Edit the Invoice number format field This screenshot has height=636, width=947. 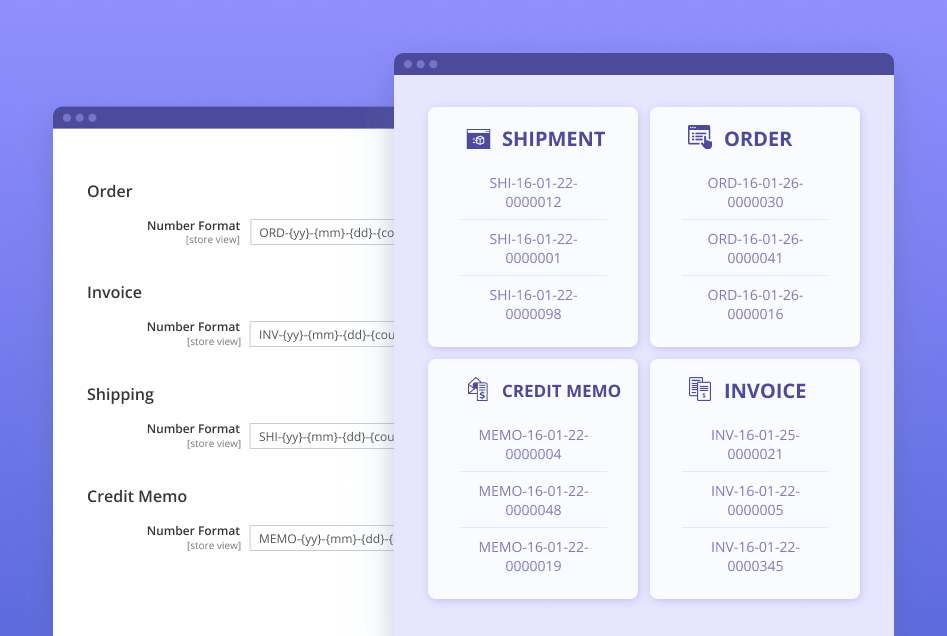[323, 335]
